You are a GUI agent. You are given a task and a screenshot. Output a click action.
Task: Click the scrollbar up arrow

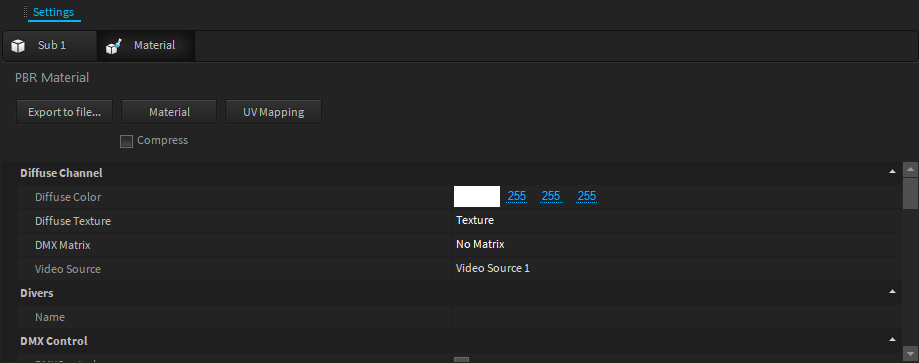910,170
